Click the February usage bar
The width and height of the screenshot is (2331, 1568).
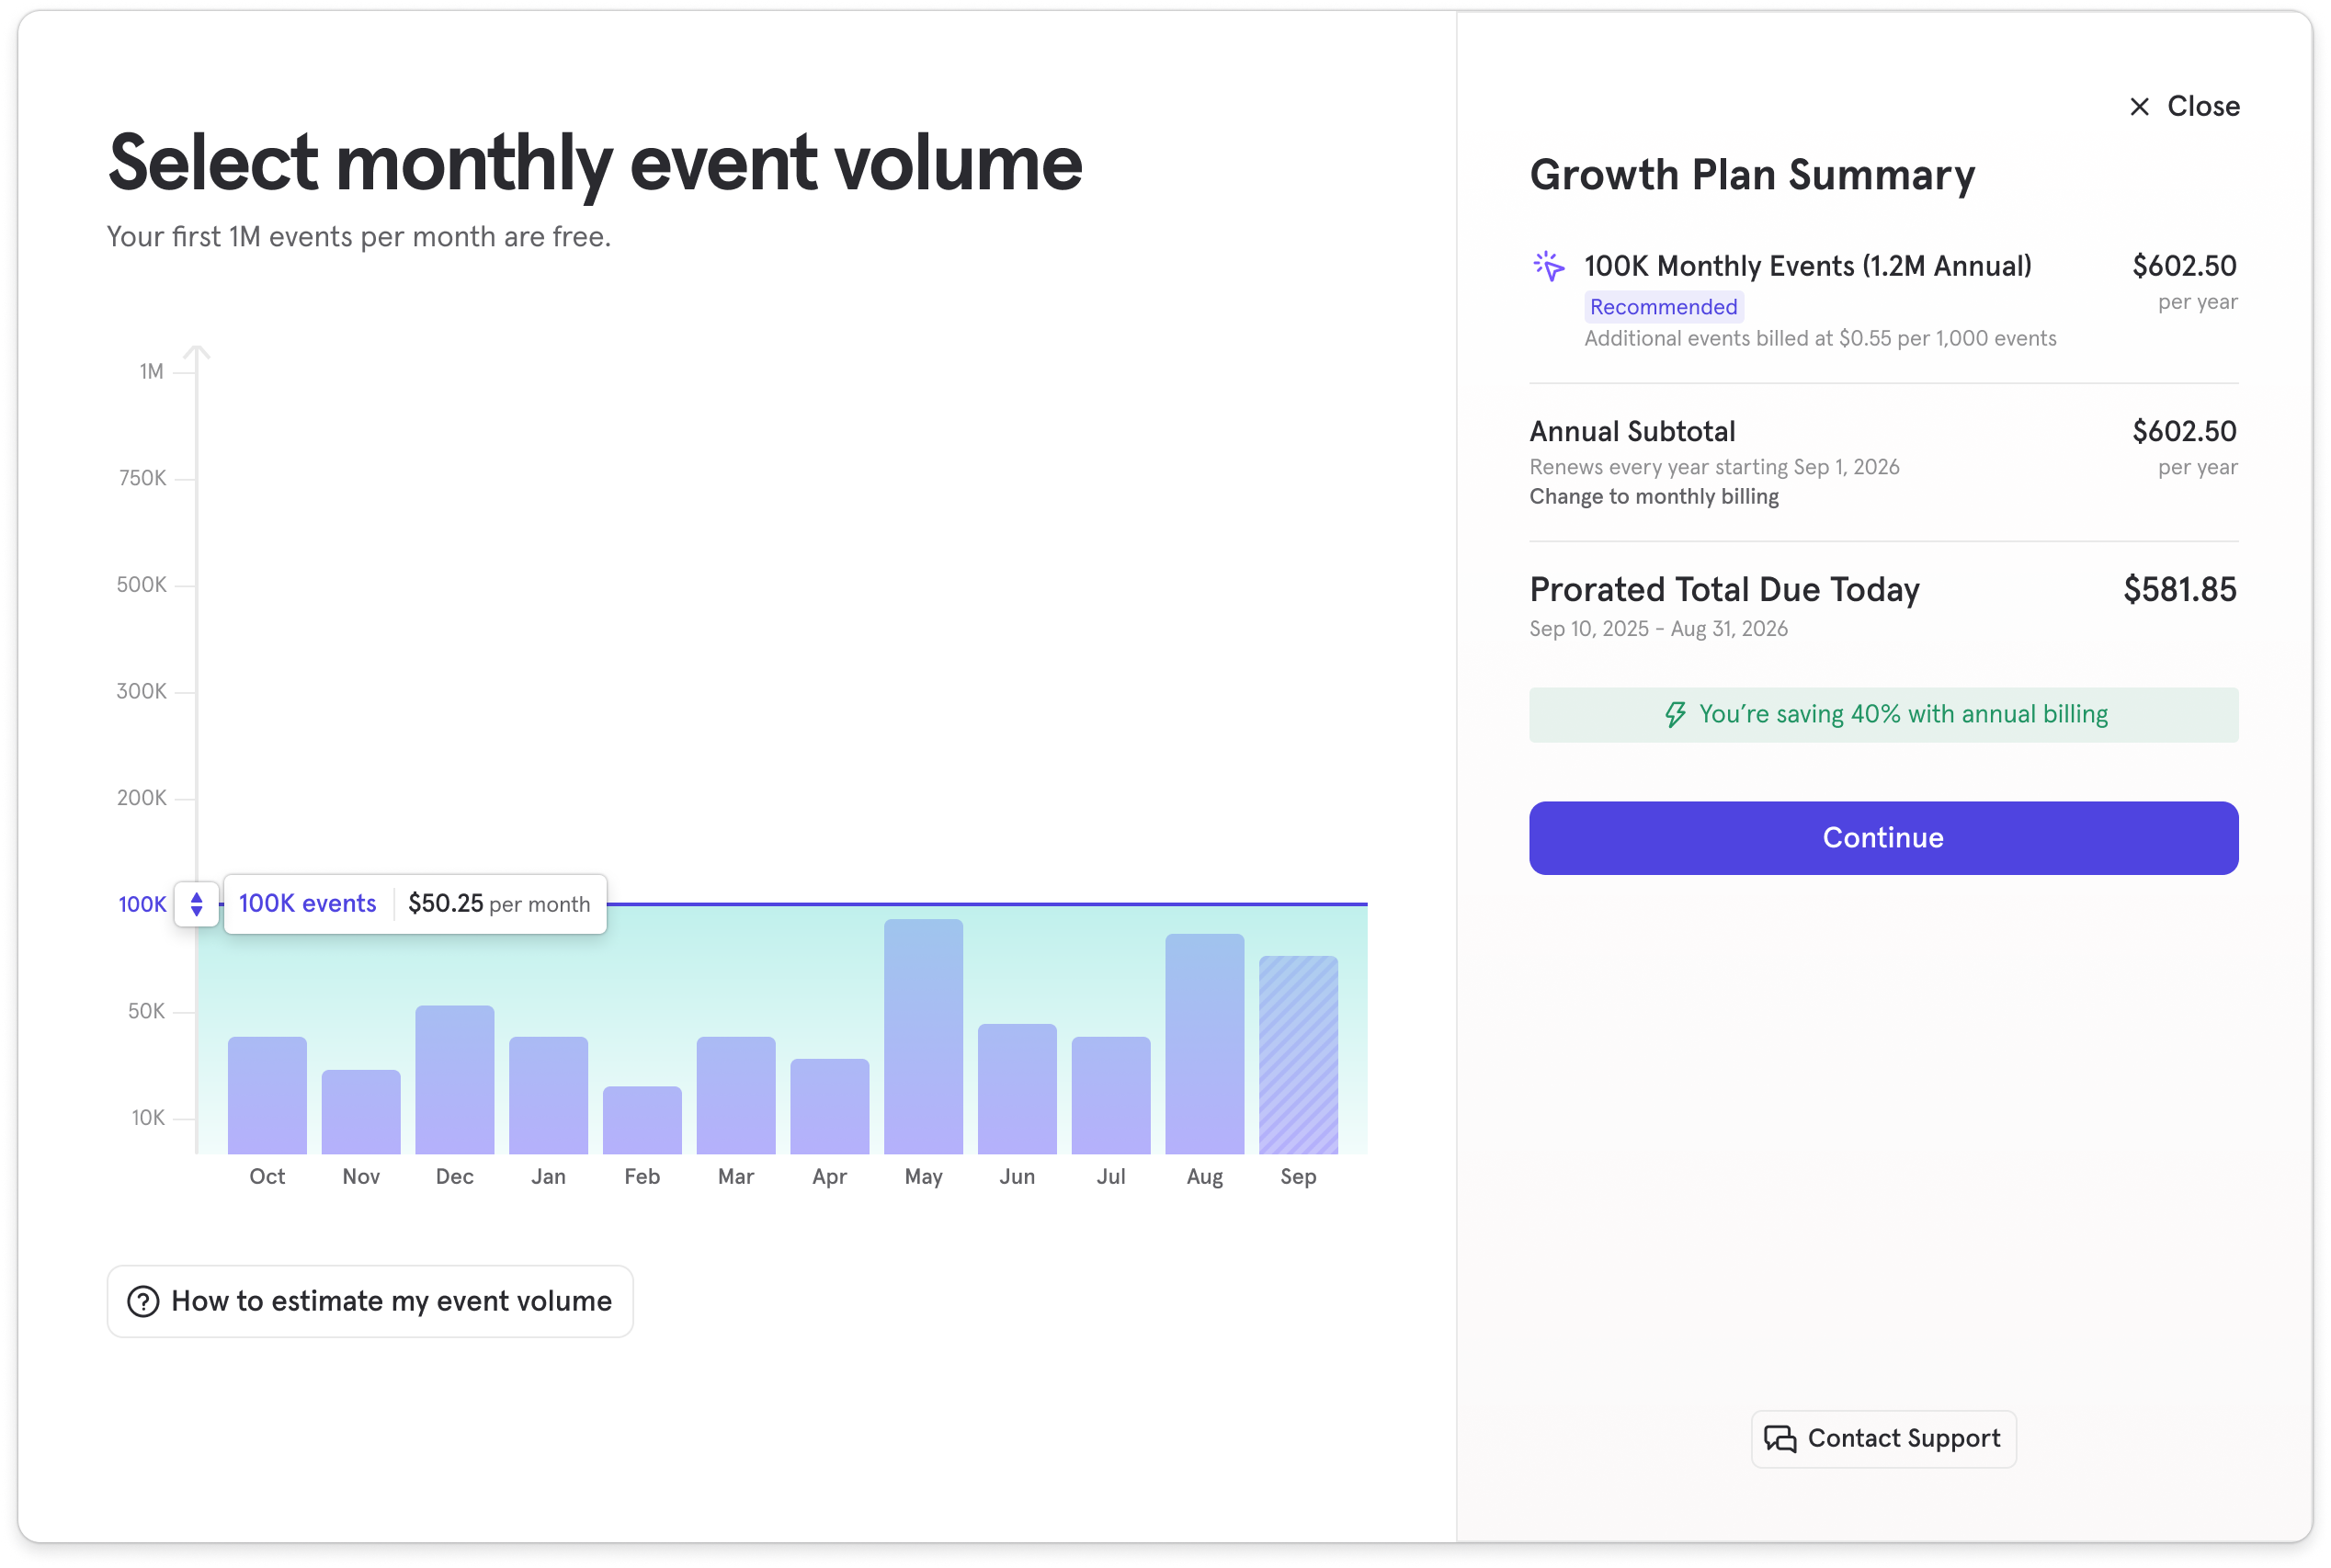click(x=642, y=1119)
